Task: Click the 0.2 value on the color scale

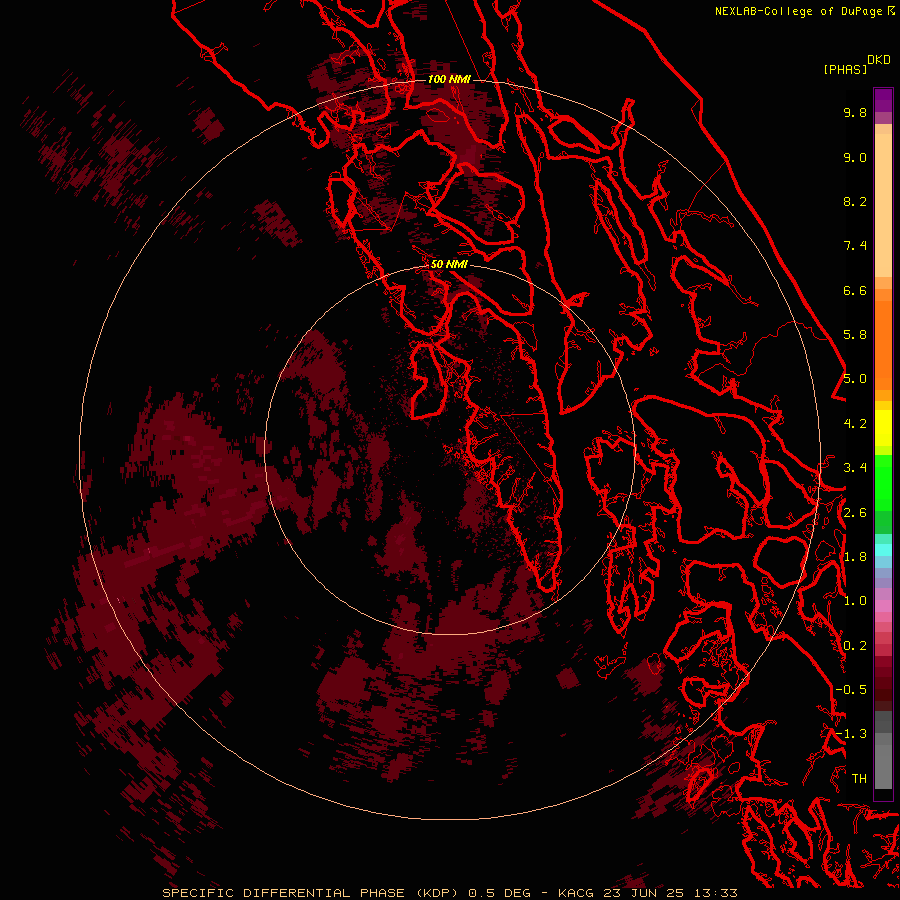Action: [x=855, y=646]
